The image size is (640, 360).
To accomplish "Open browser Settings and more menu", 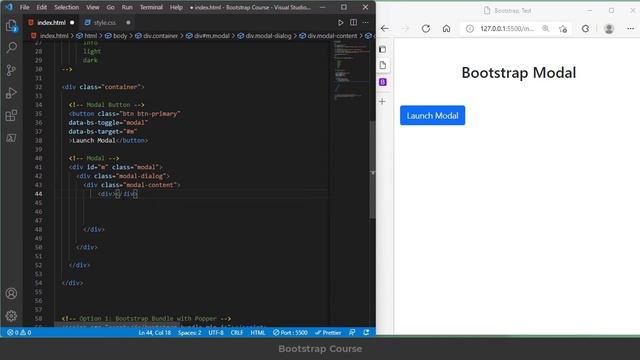I will pyautogui.click(x=630, y=28).
